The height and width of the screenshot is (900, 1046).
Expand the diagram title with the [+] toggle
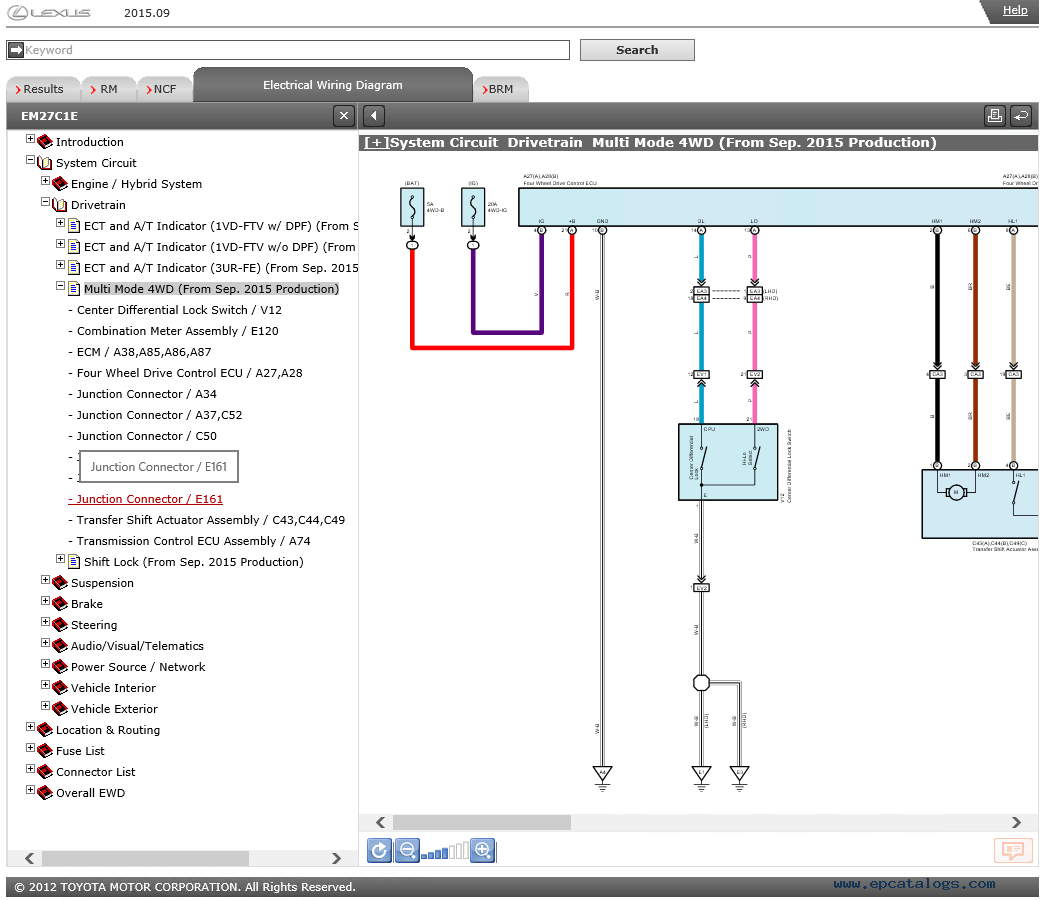pos(376,142)
